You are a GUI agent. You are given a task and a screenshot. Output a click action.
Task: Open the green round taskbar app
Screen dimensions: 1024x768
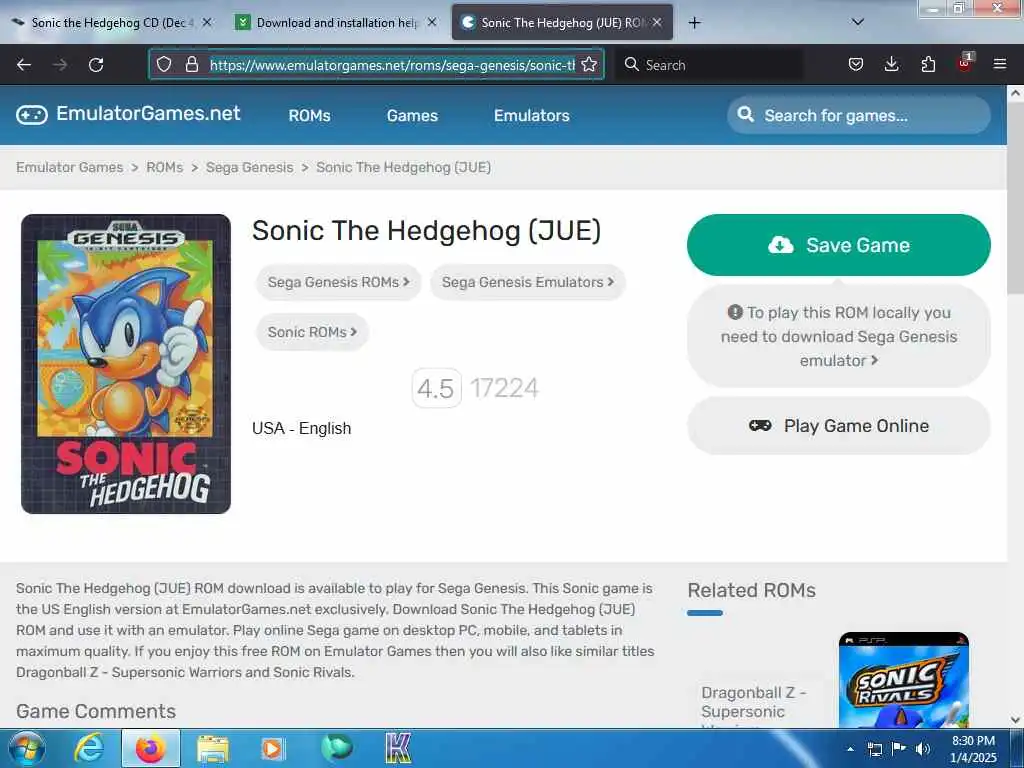tap(336, 748)
